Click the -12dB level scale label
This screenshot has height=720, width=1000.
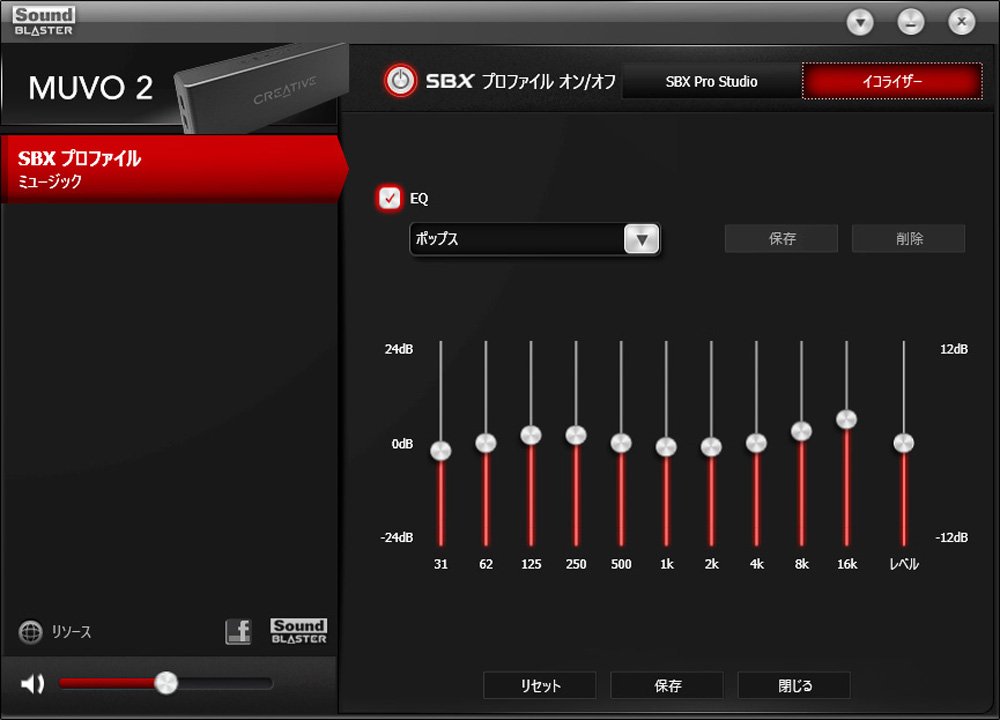coord(952,538)
